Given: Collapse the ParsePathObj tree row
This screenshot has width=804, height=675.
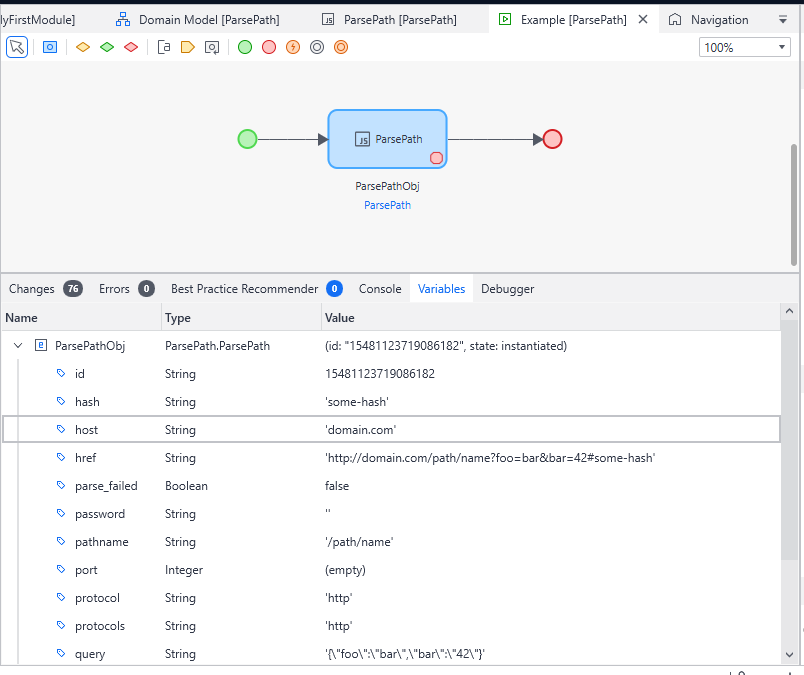Looking at the screenshot, I should 18,346.
